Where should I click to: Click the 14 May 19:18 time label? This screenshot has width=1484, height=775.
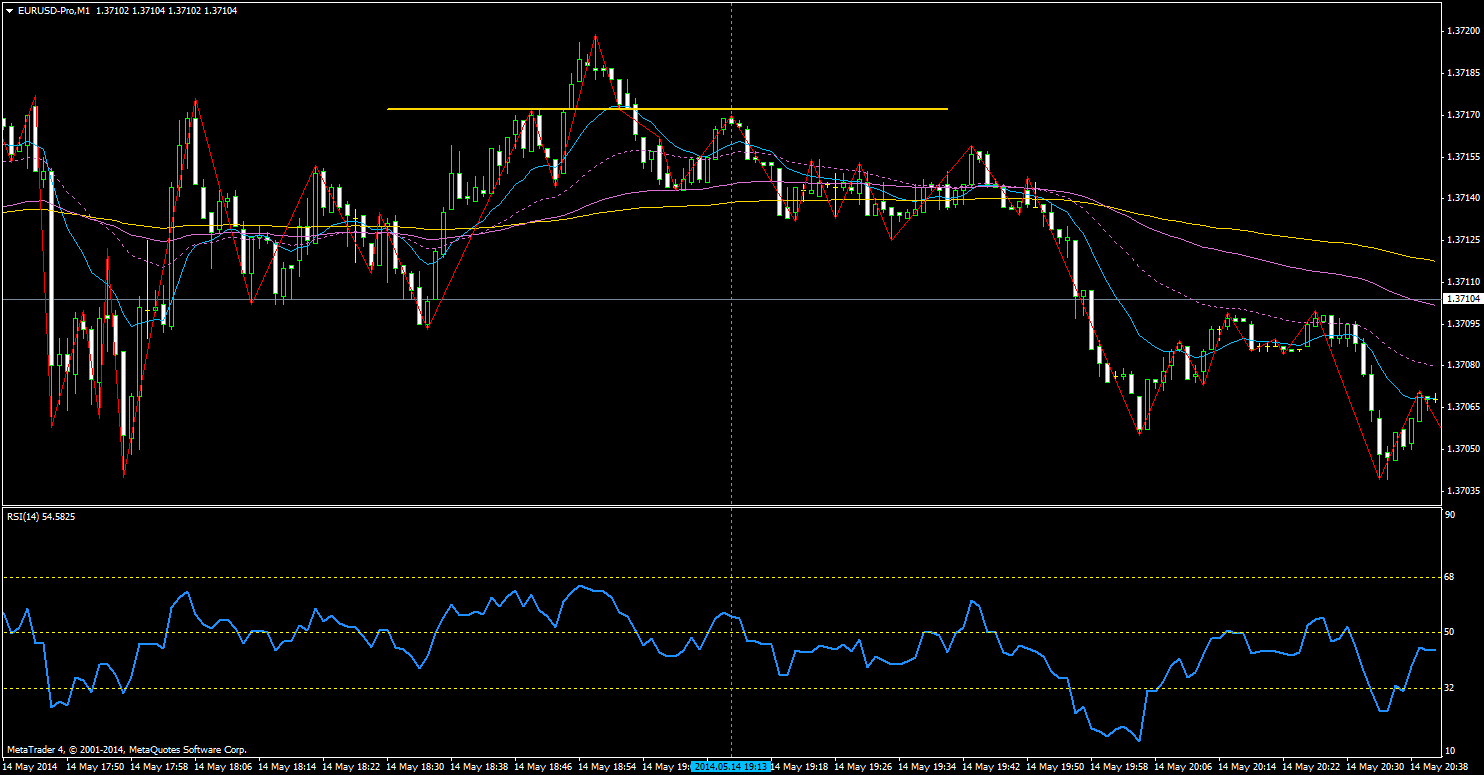[800, 767]
